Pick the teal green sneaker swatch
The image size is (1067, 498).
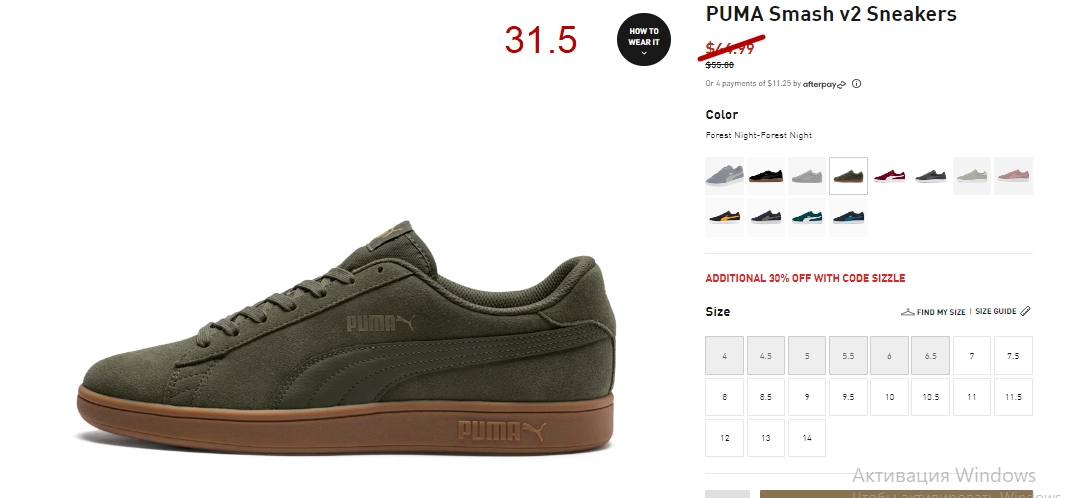click(806, 217)
